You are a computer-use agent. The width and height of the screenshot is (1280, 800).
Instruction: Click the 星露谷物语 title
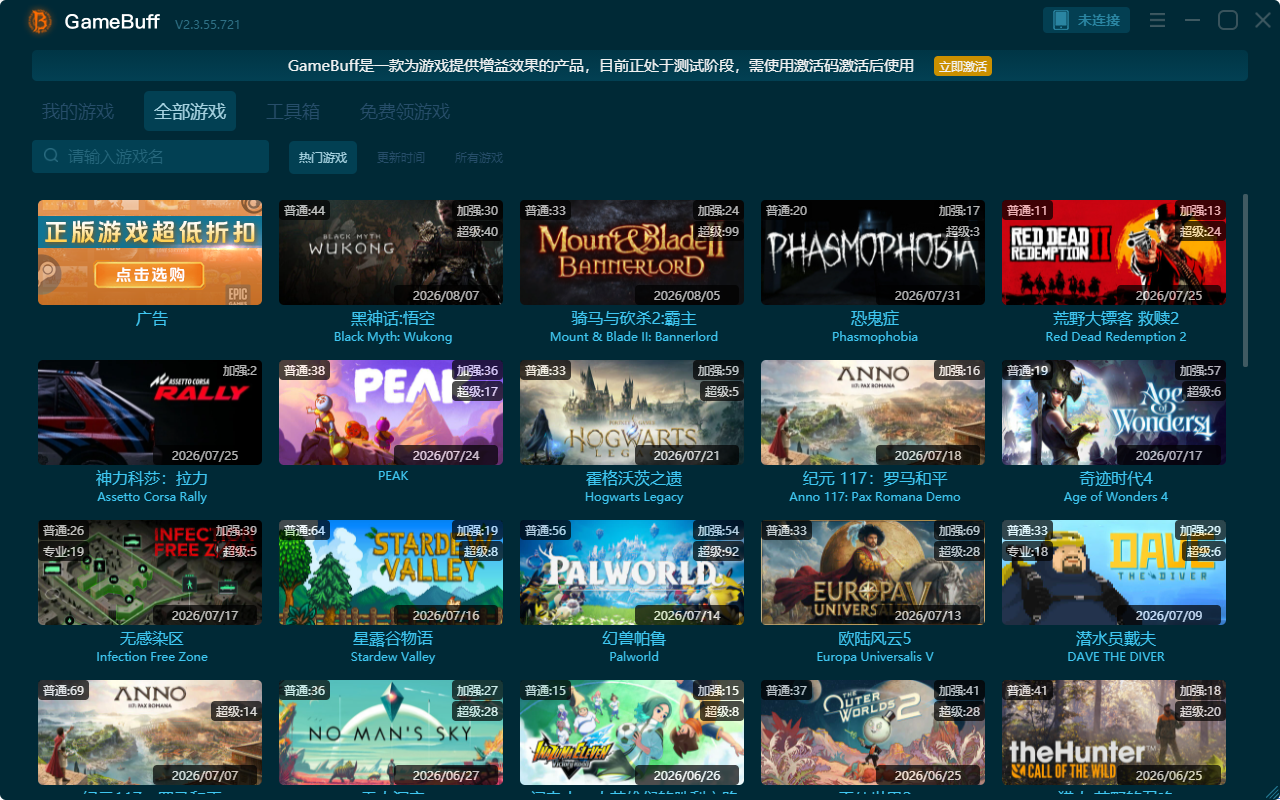[x=393, y=639]
